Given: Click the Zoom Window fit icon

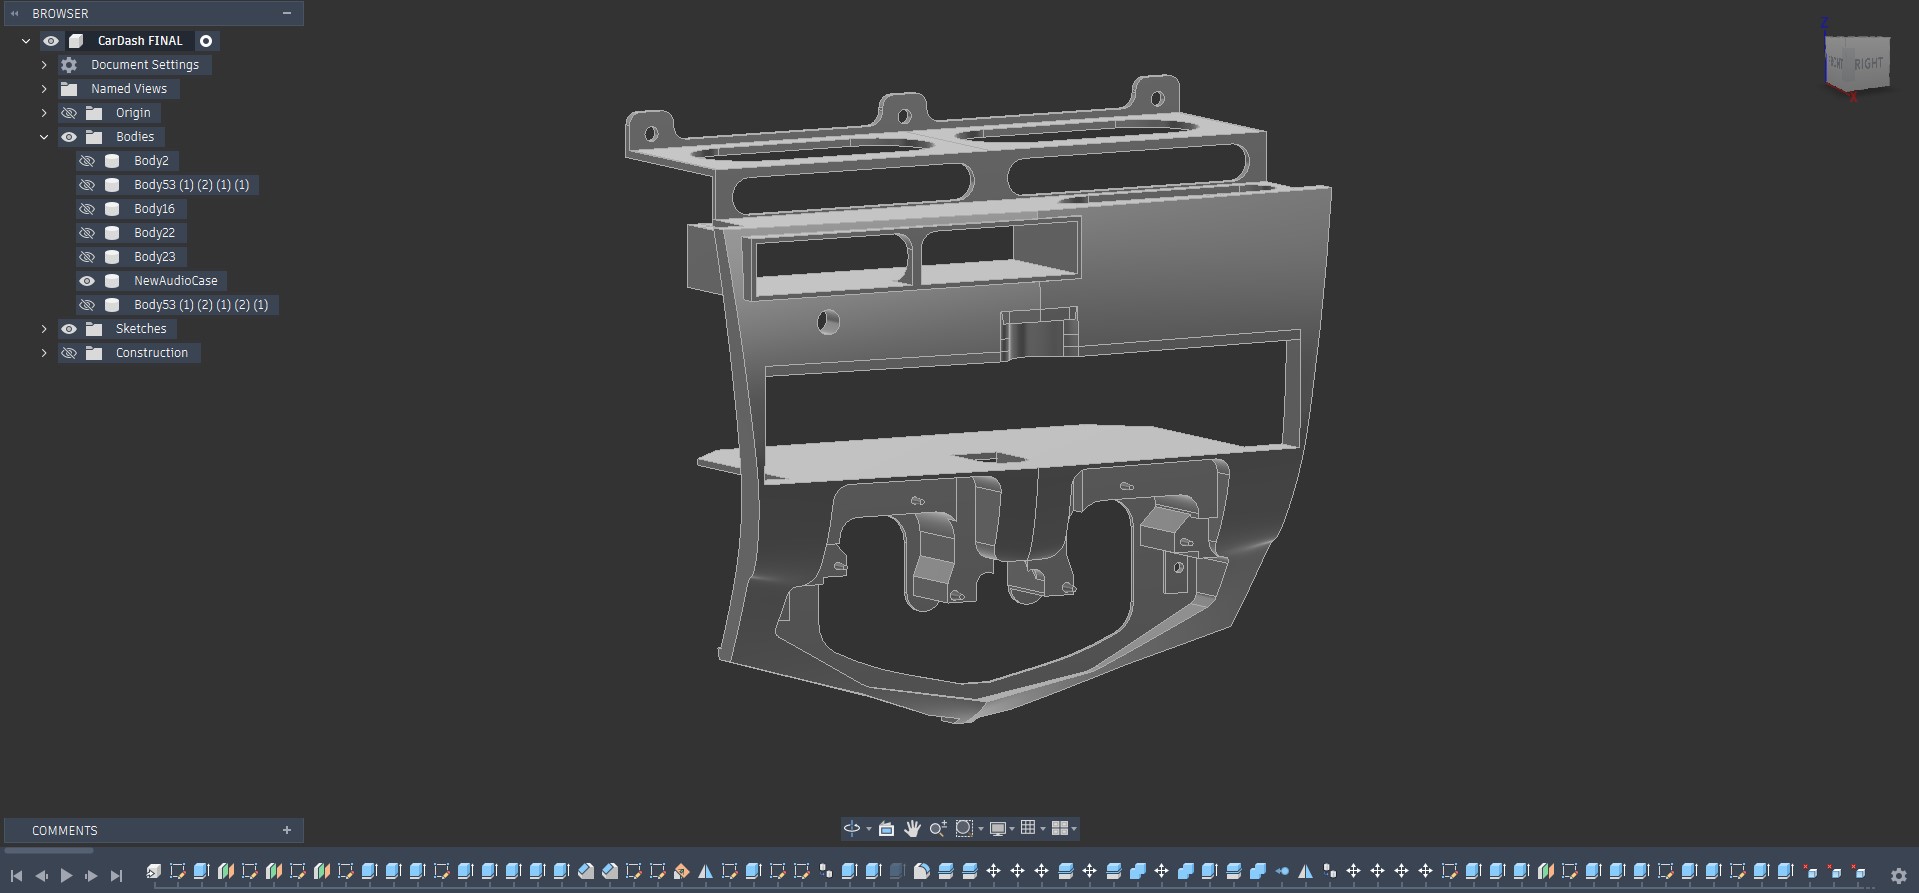Looking at the screenshot, I should tap(964, 828).
